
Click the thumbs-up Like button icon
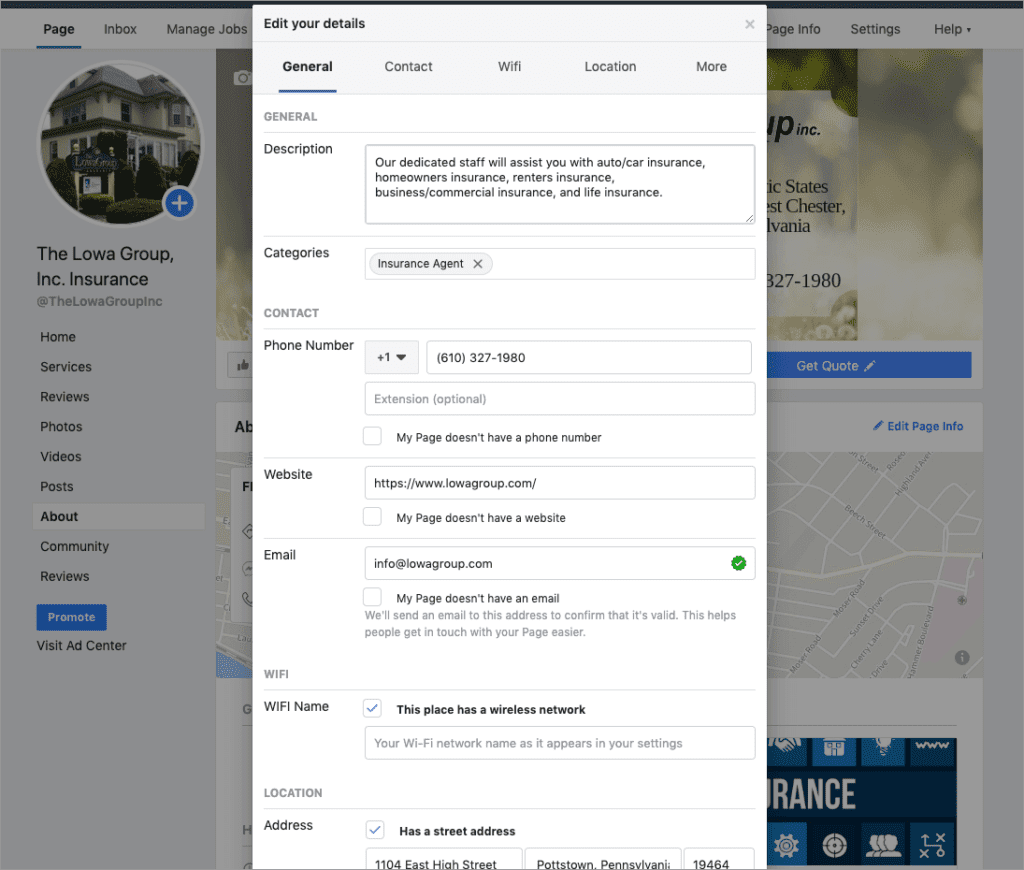pyautogui.click(x=242, y=365)
